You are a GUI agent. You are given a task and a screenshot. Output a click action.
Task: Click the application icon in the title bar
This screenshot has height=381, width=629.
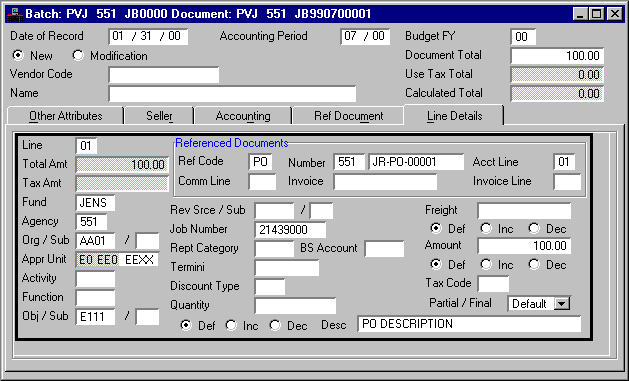click(14, 14)
